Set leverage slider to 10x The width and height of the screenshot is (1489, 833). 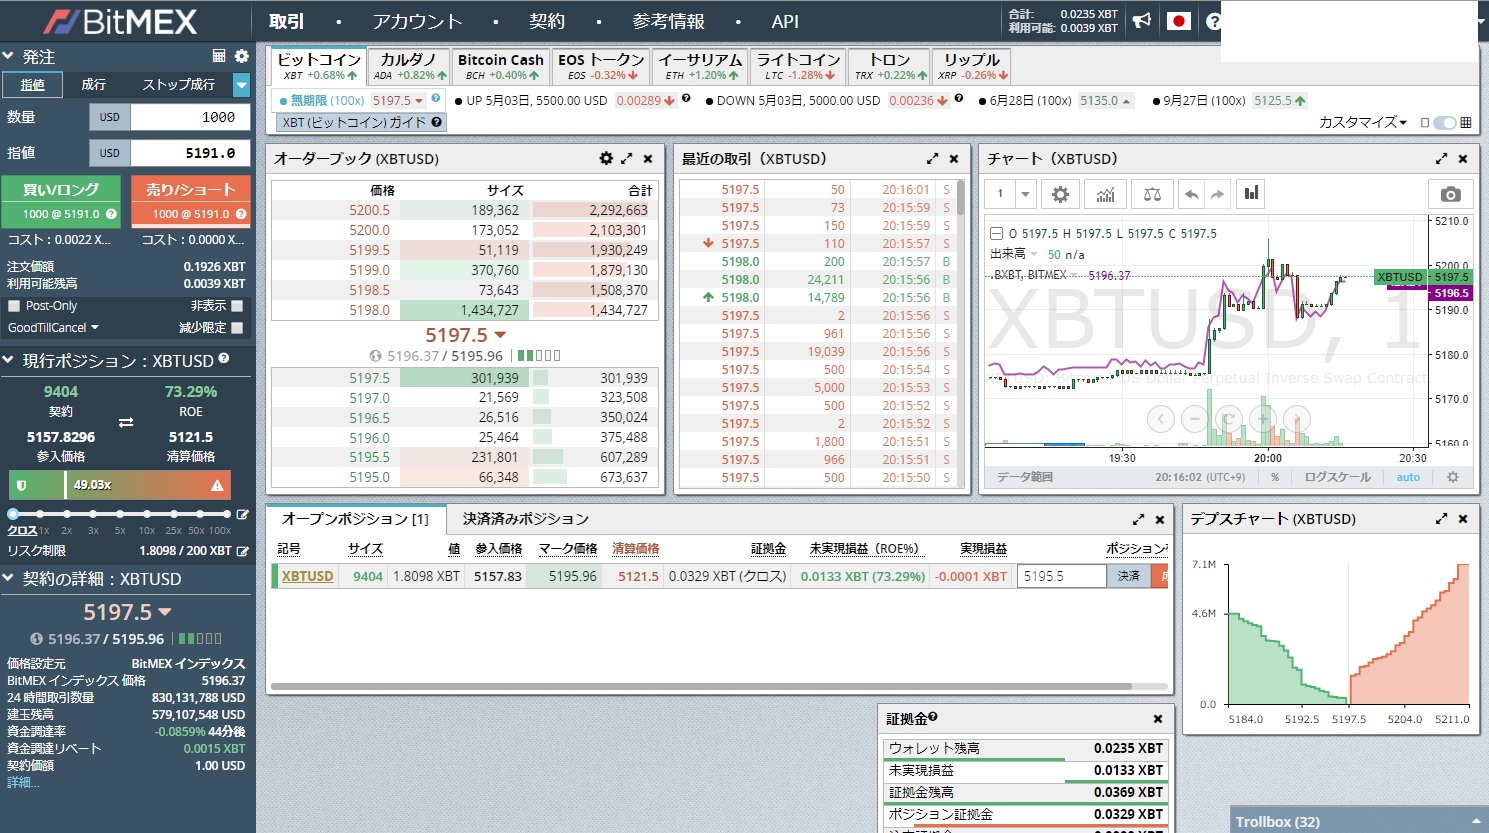(146, 514)
